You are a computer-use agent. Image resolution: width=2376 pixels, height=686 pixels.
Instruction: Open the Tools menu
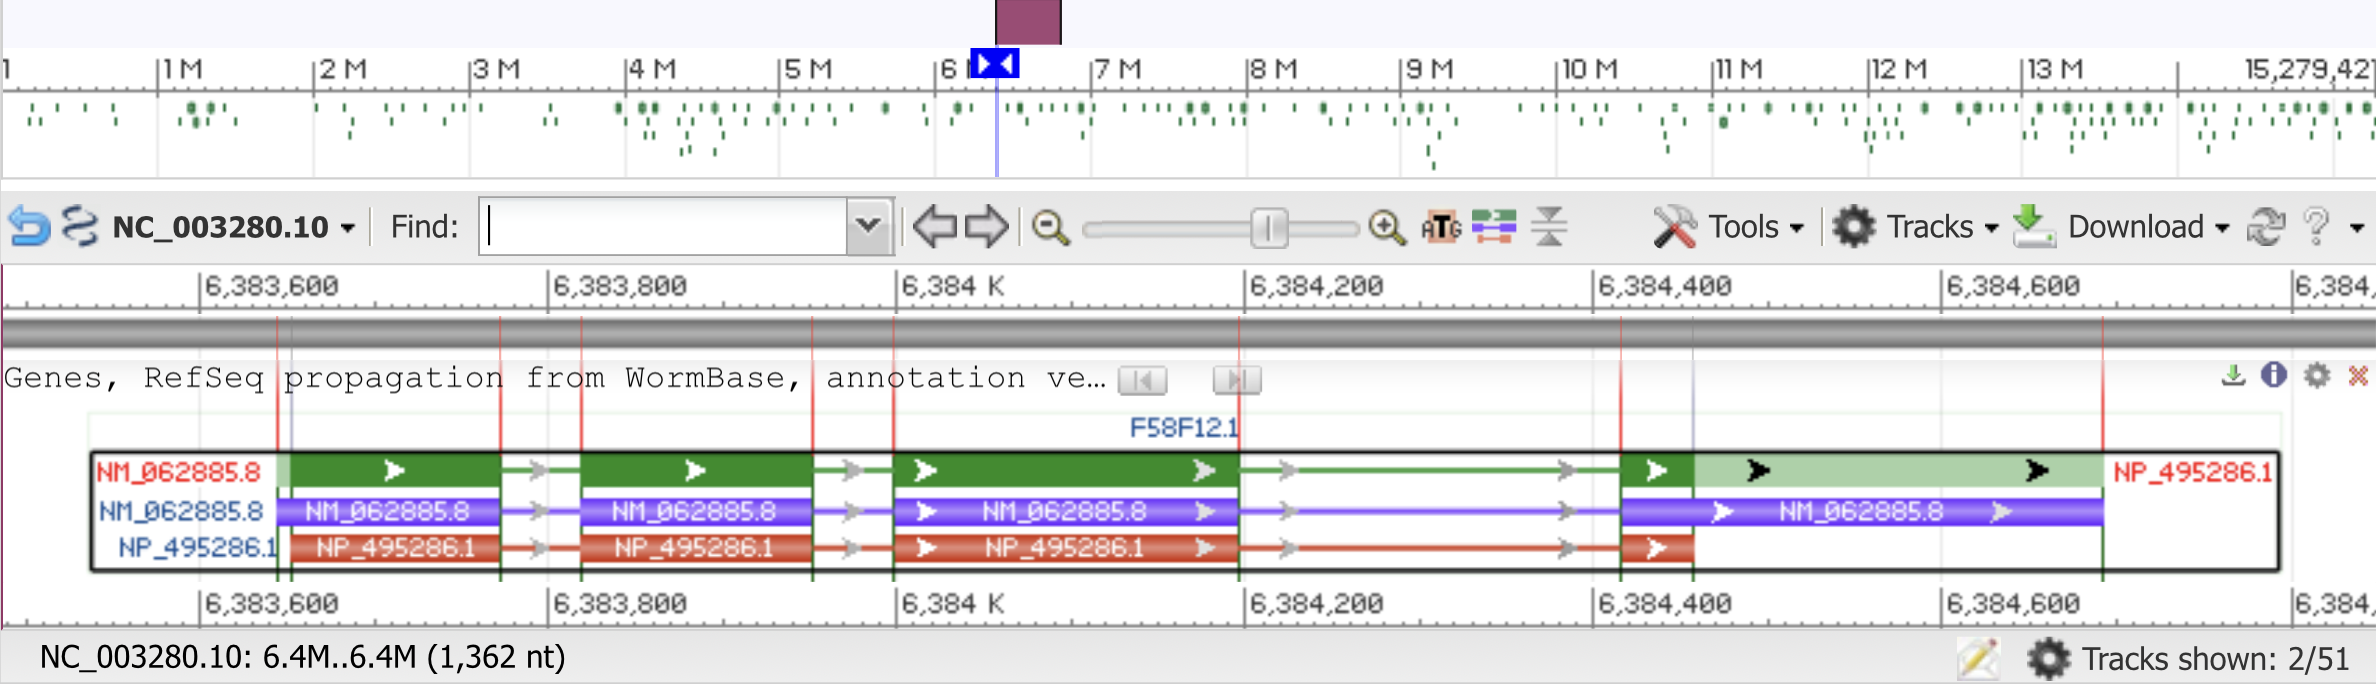[1729, 227]
